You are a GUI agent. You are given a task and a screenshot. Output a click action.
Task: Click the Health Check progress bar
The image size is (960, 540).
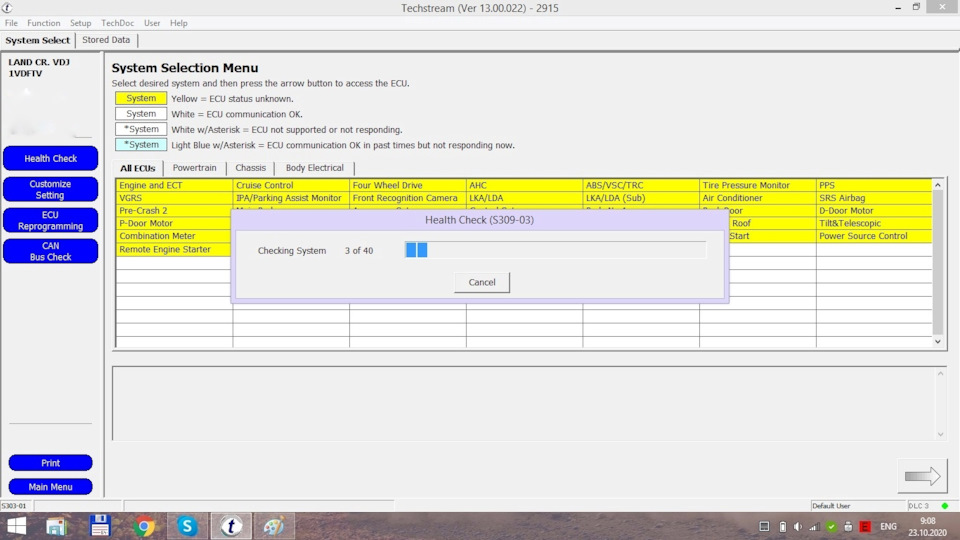[x=555, y=250]
